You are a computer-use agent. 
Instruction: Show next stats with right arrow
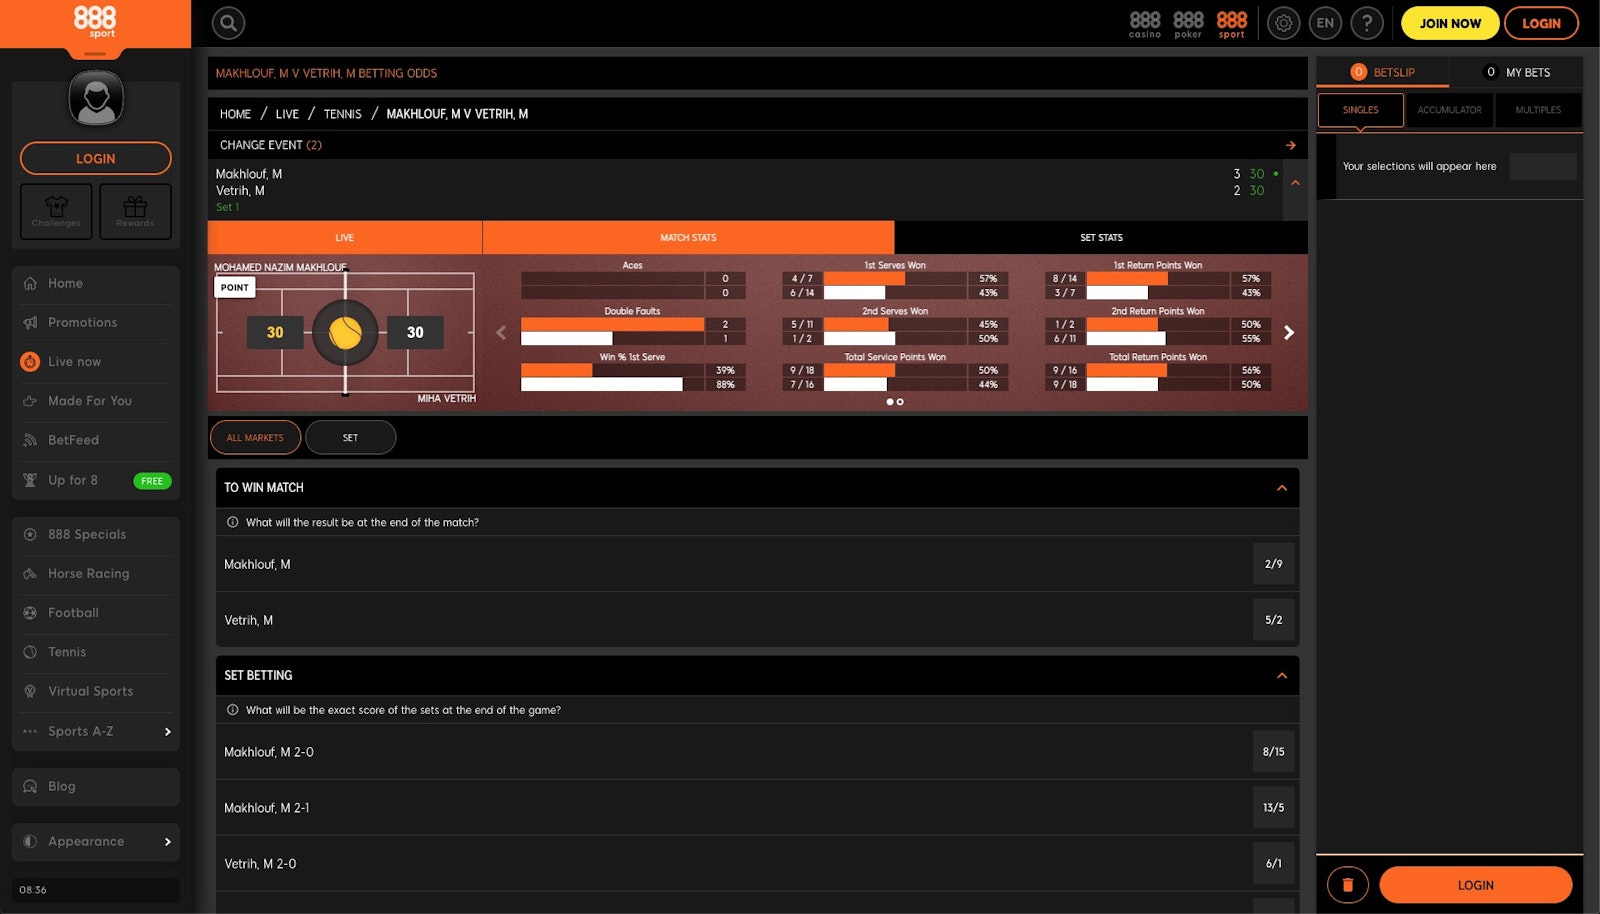point(1289,333)
